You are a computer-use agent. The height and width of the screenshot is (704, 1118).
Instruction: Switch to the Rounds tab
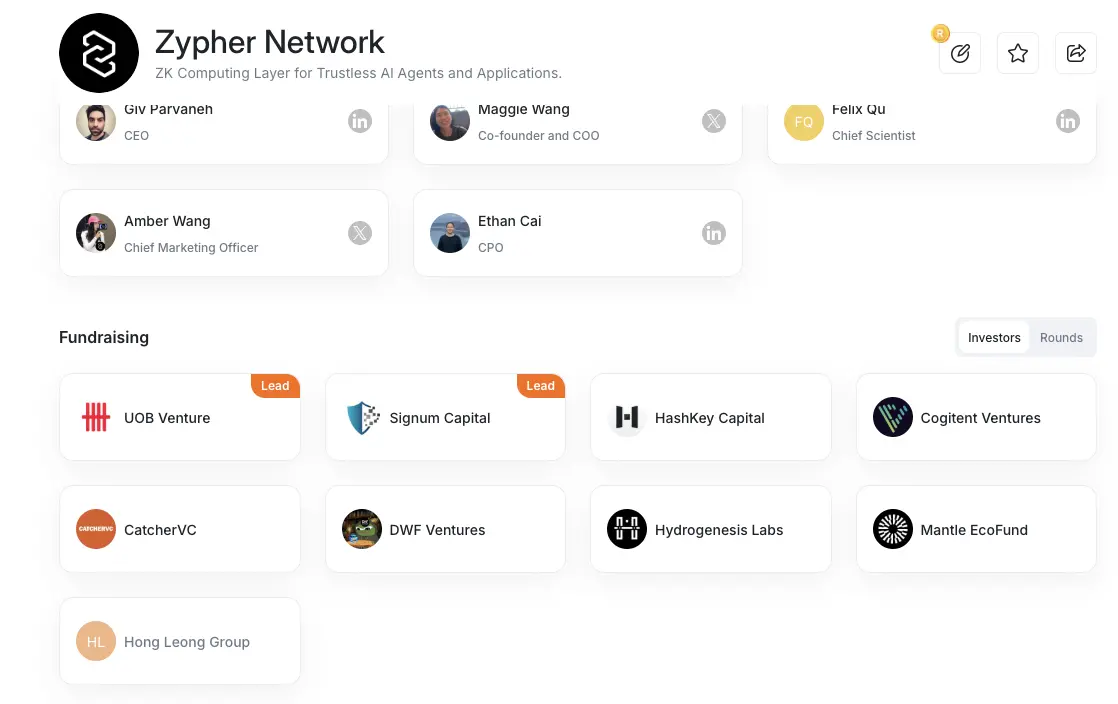pos(1061,338)
